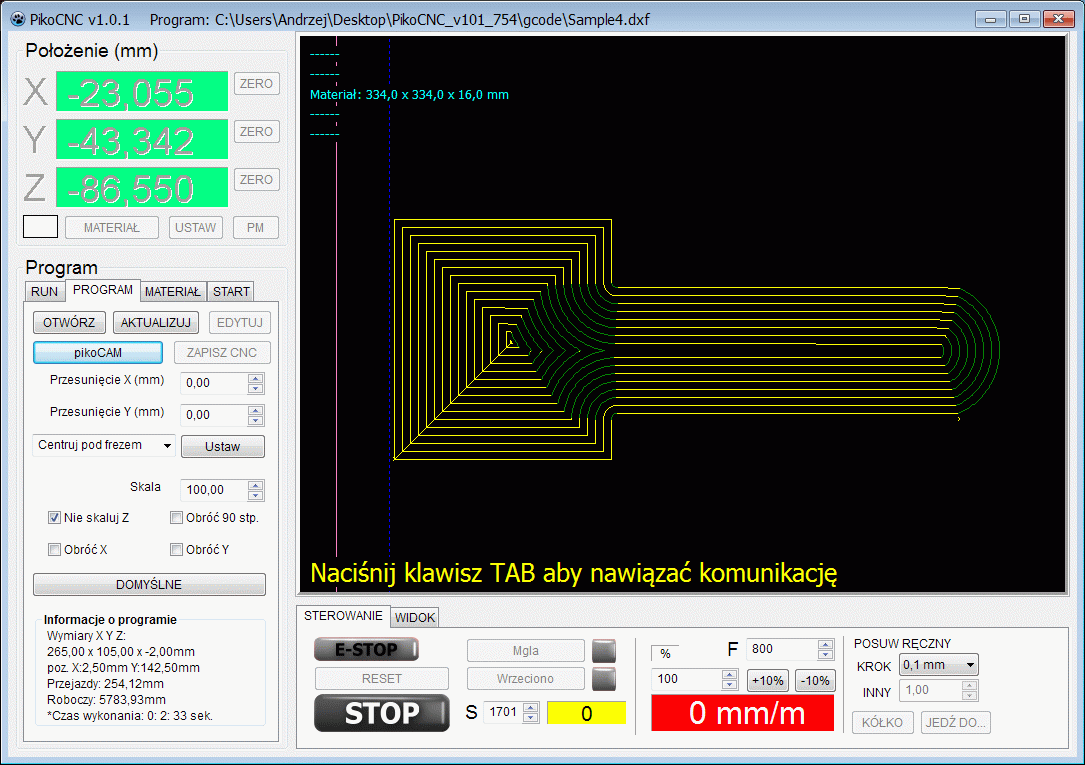
Task: Click the Przesunięcie Y input field
Action: tap(214, 415)
